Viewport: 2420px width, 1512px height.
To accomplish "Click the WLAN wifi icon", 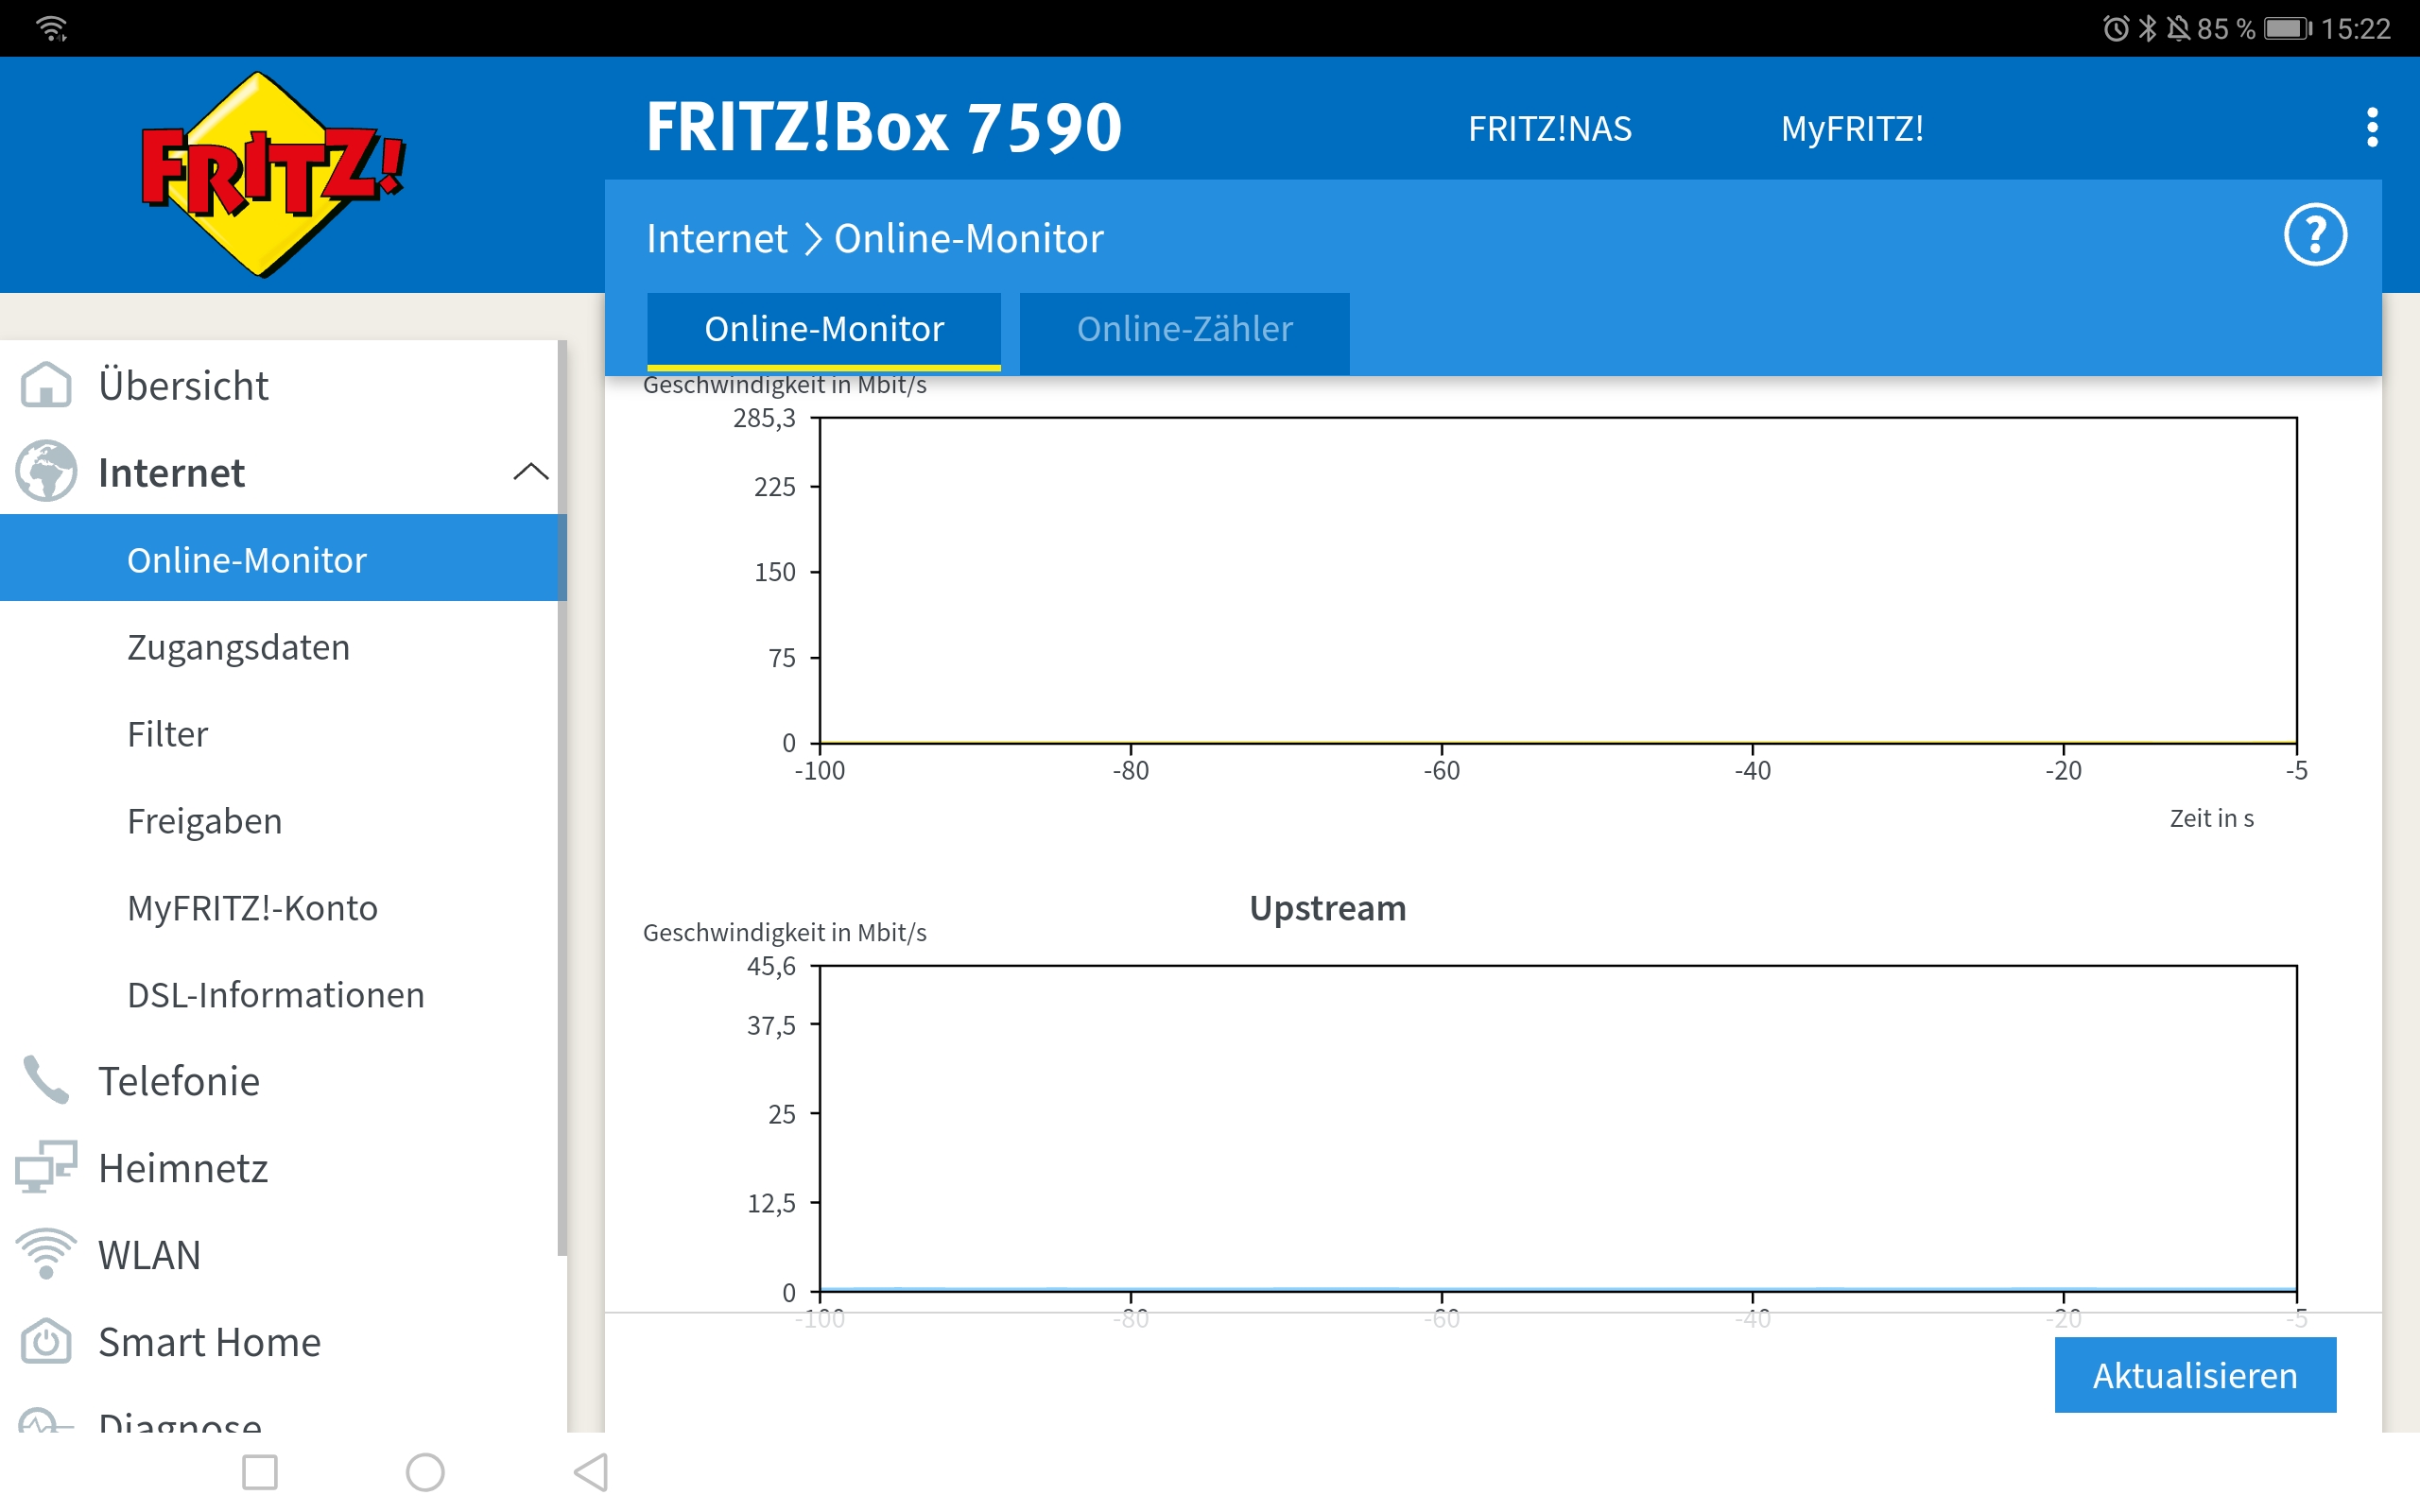I will pos(45,1254).
